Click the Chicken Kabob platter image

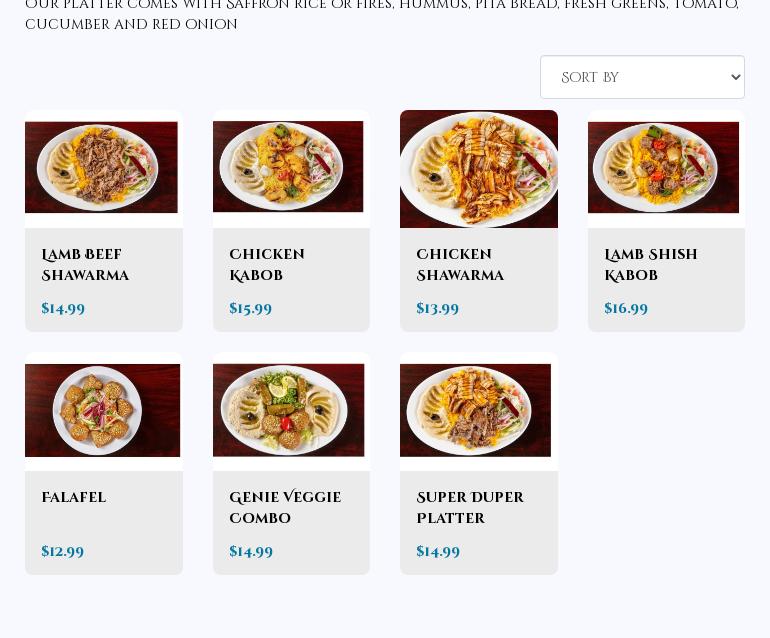pos(290,168)
